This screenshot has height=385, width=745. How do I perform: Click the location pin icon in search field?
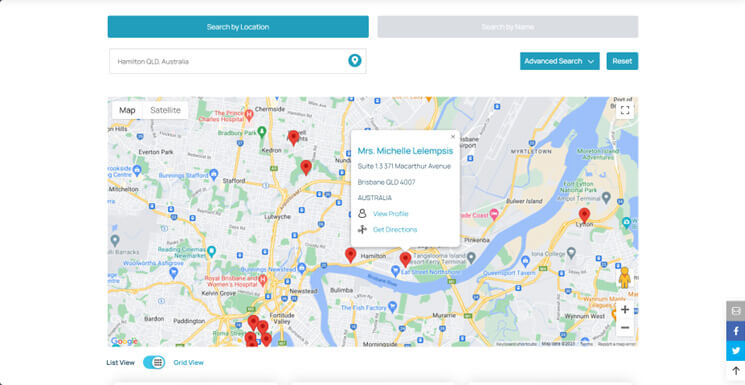tap(354, 60)
